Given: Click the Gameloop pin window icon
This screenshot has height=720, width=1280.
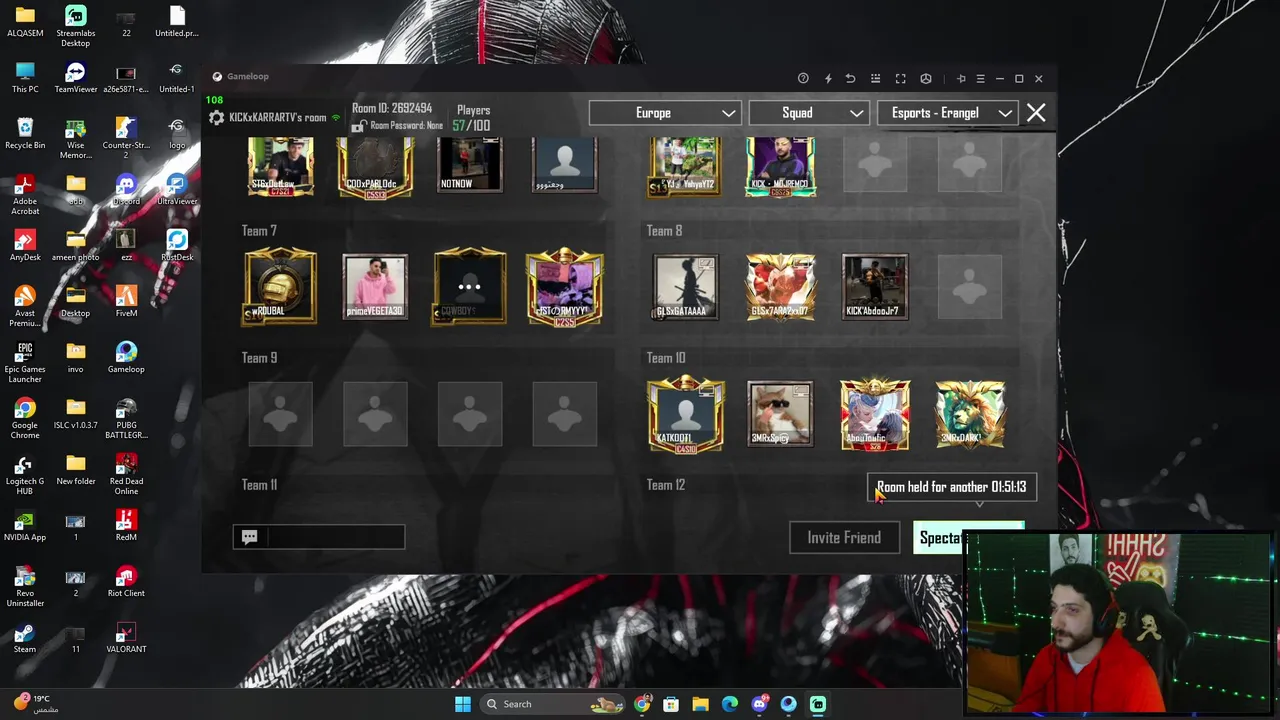Looking at the screenshot, I should (x=961, y=79).
